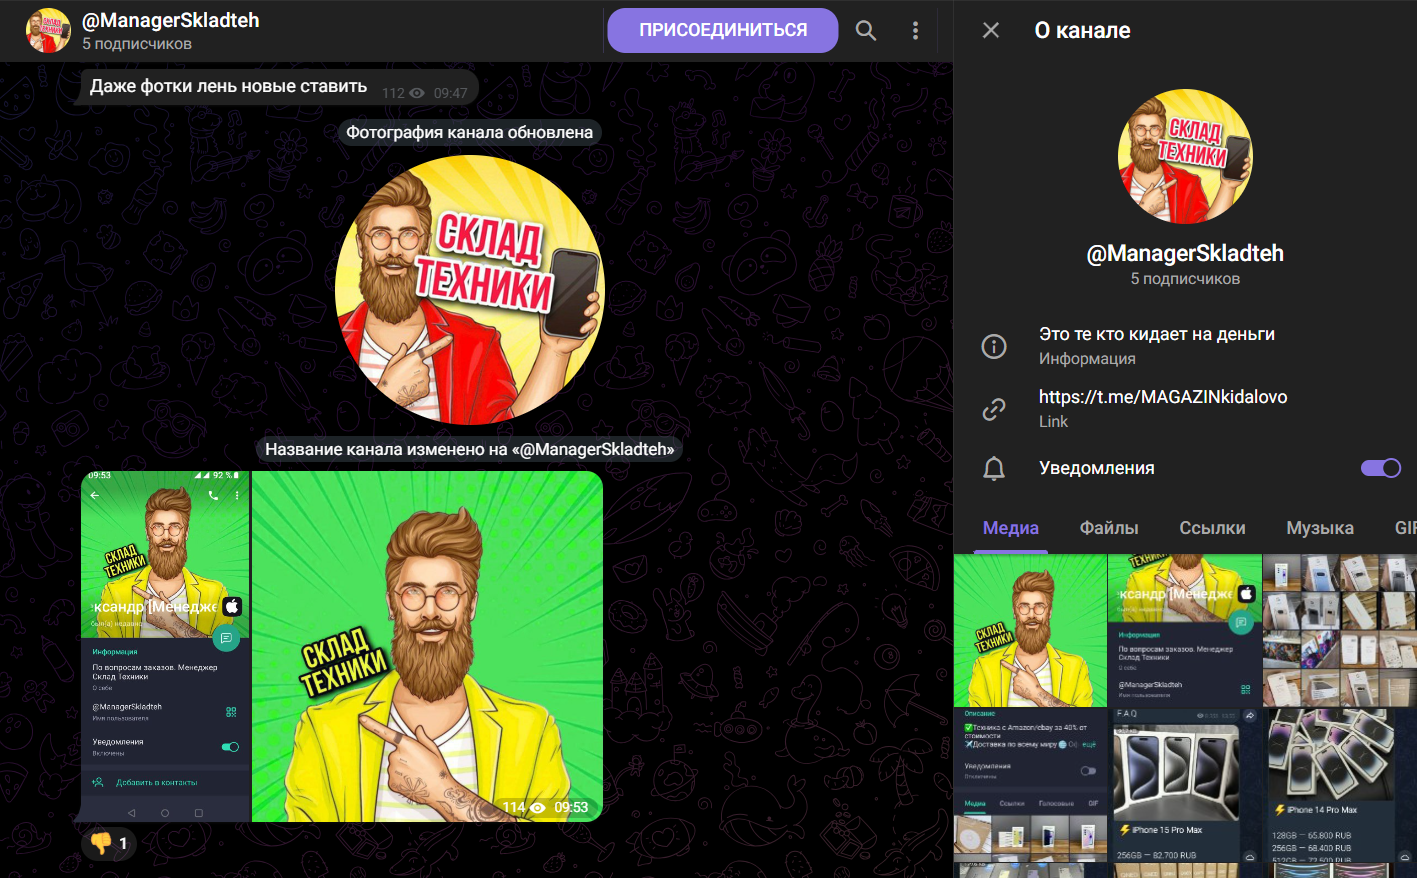Image resolution: width=1417 pixels, height=878 pixels.
Task: Close the channel info panel
Action: [991, 31]
